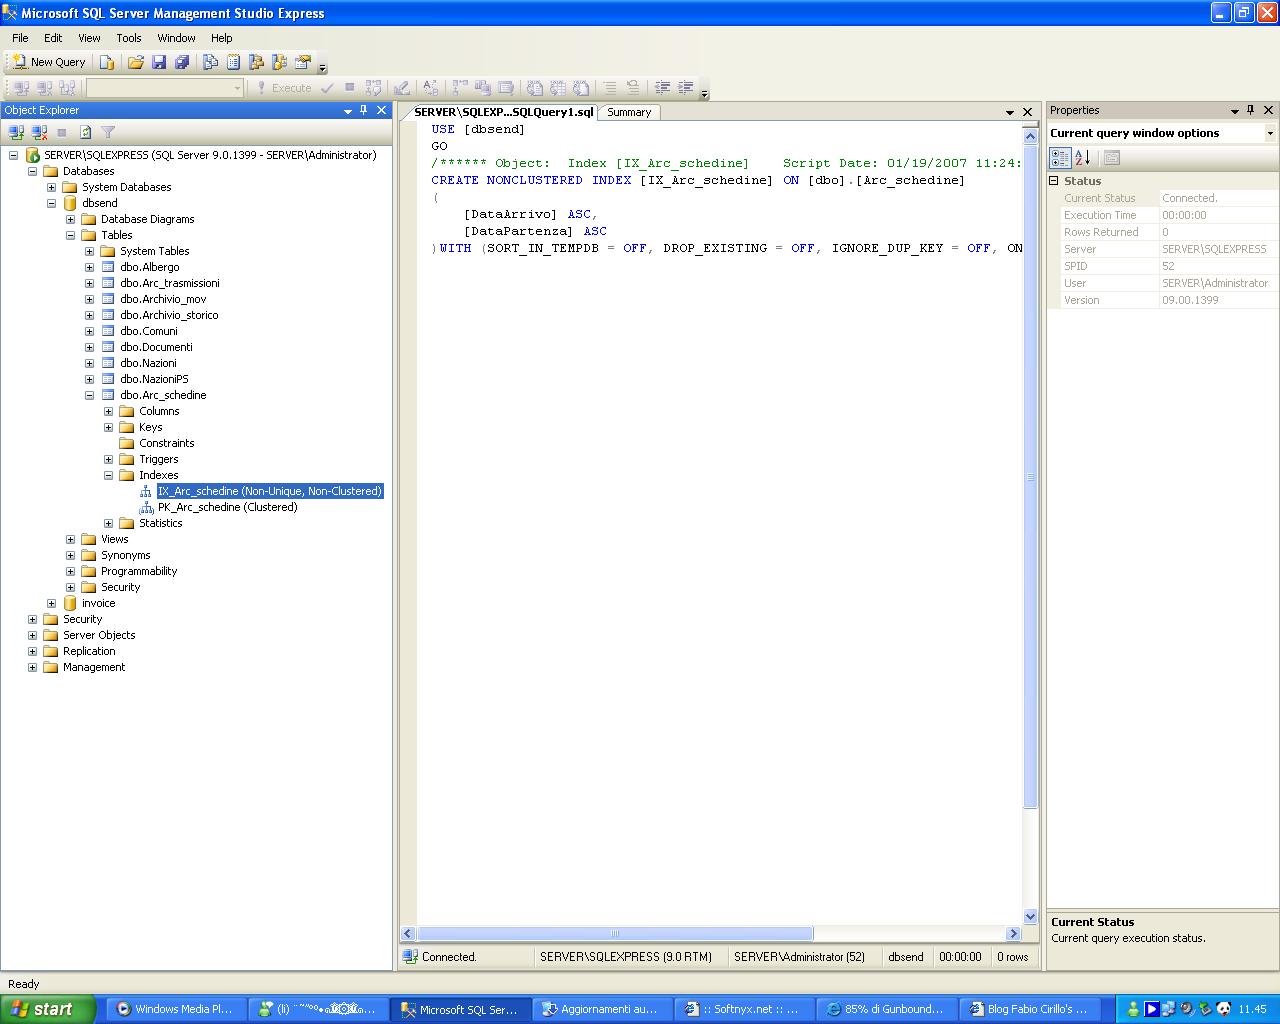Expand the dbo.Albergo table node
Screen dimensions: 1280x1024
[89, 267]
